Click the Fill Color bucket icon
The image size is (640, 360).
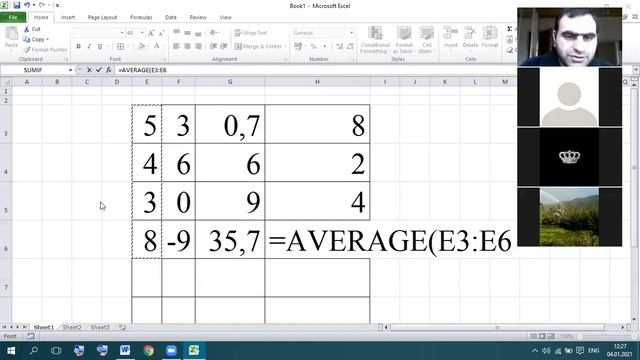point(141,47)
